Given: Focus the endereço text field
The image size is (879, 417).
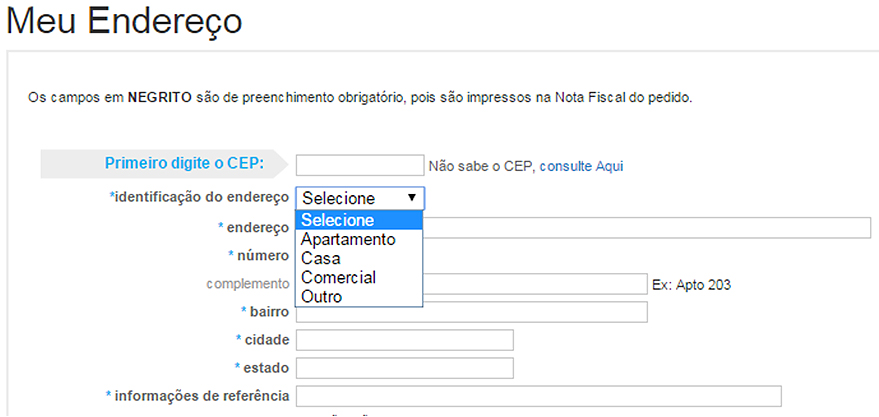Looking at the screenshot, I should pos(648,227).
